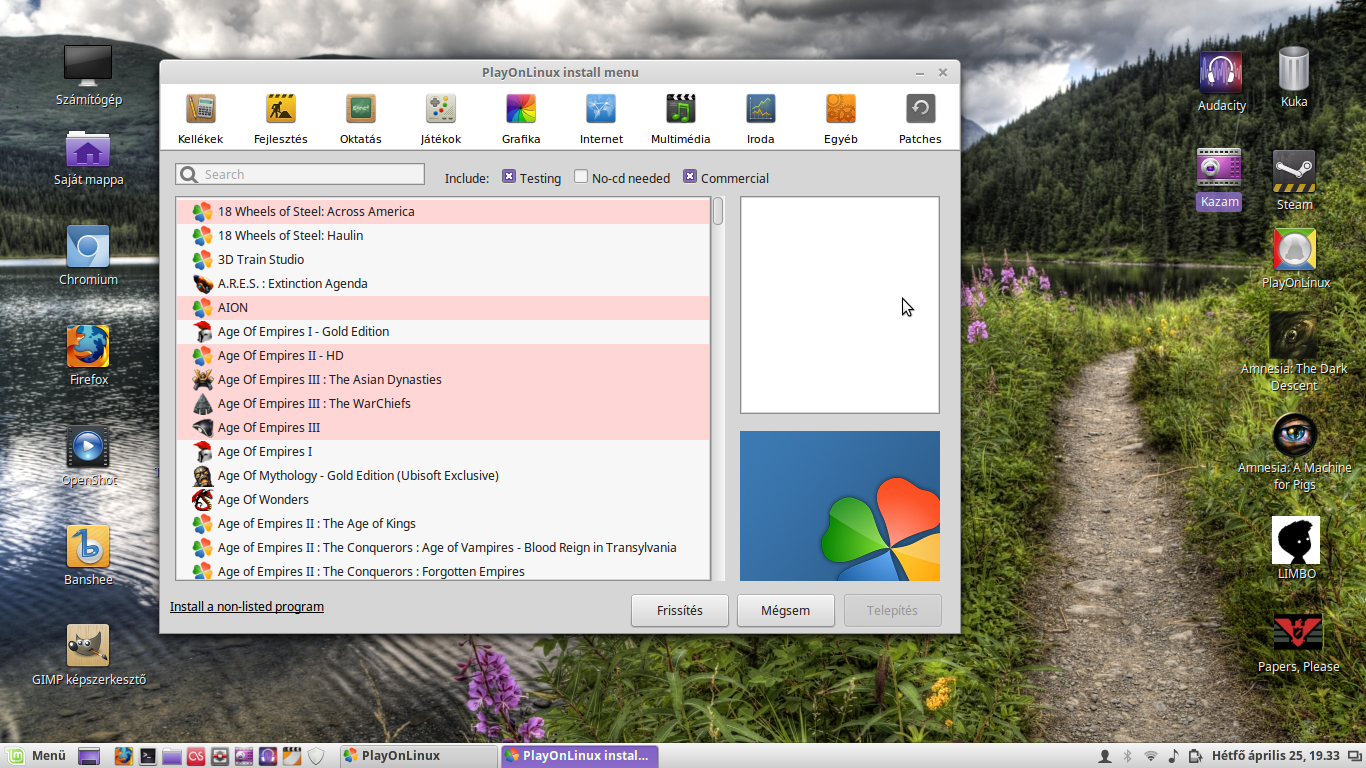Click the Bluetooth tray icon

pos(1128,755)
